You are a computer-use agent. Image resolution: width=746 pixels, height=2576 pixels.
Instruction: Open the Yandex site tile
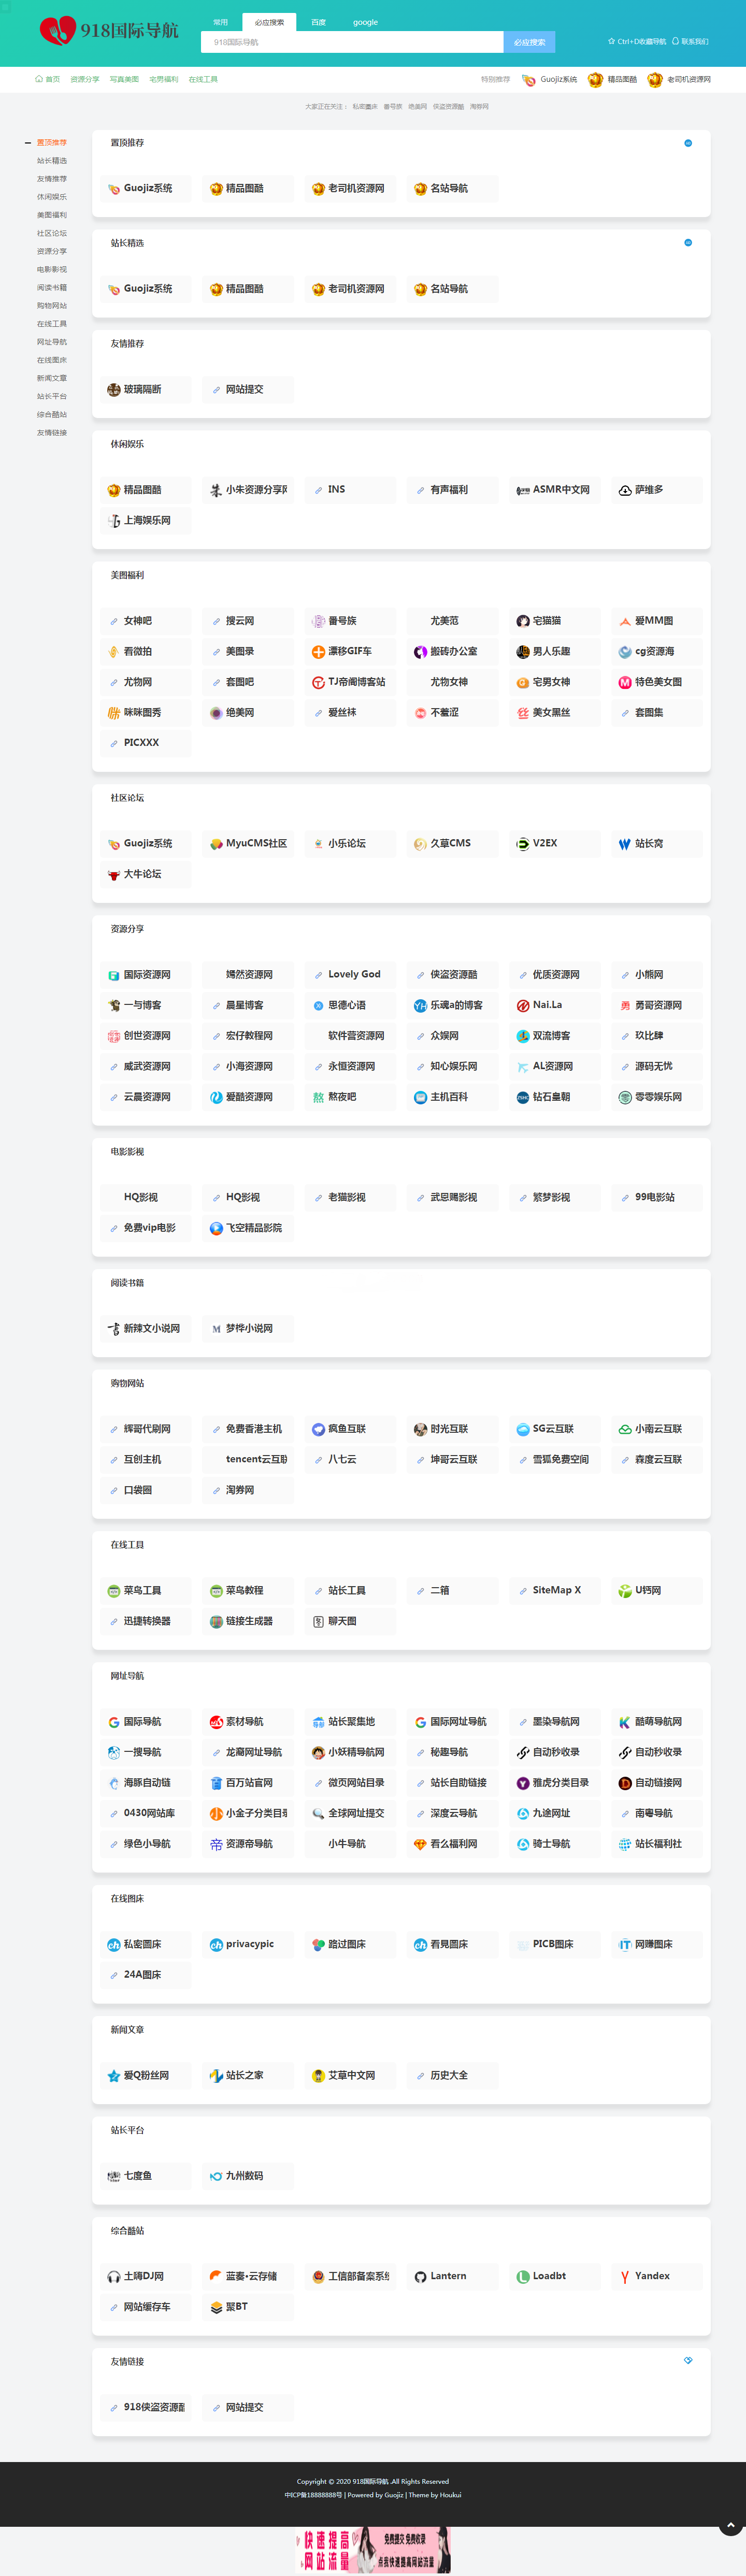tap(655, 2276)
